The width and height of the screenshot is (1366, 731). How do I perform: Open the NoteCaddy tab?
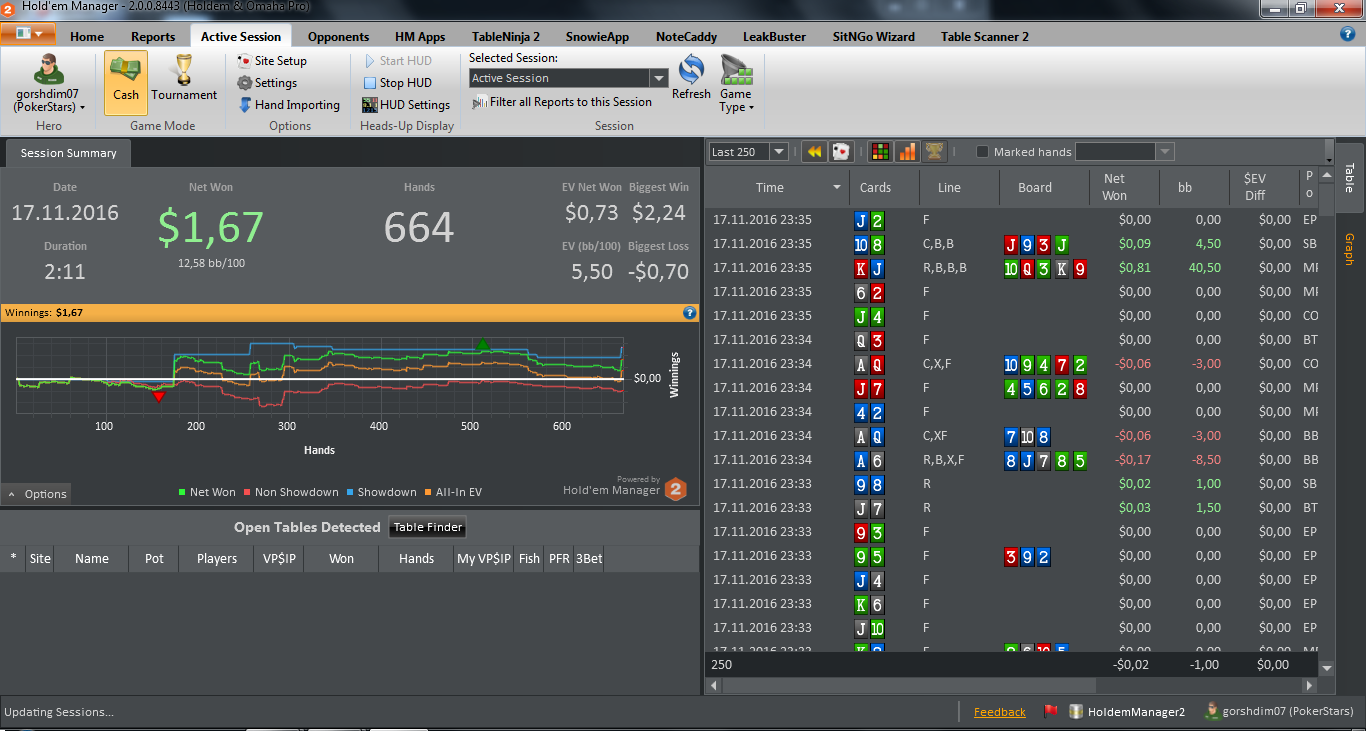pyautogui.click(x=686, y=37)
